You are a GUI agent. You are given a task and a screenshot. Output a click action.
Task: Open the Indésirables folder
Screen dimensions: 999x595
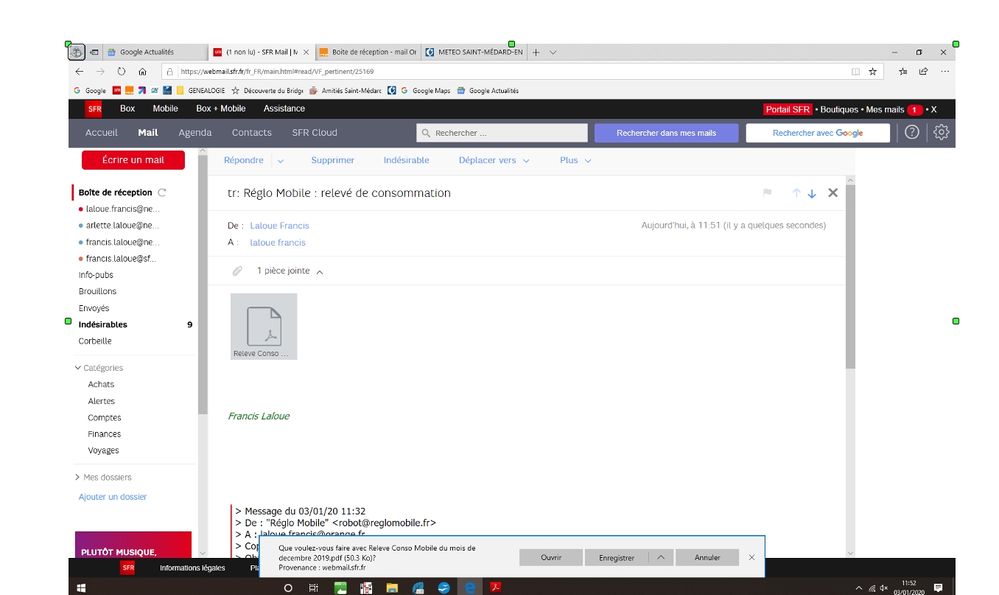point(103,324)
